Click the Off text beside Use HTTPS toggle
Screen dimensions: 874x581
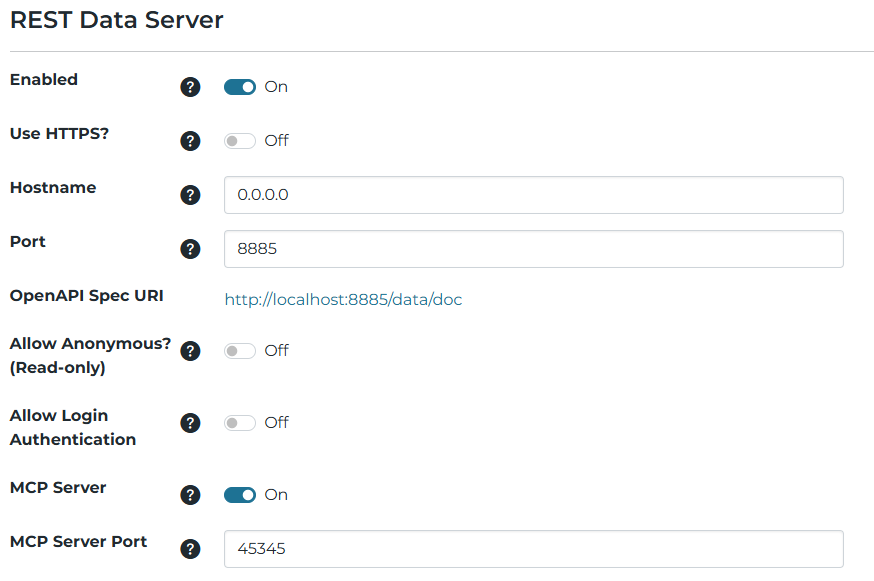[x=276, y=141]
